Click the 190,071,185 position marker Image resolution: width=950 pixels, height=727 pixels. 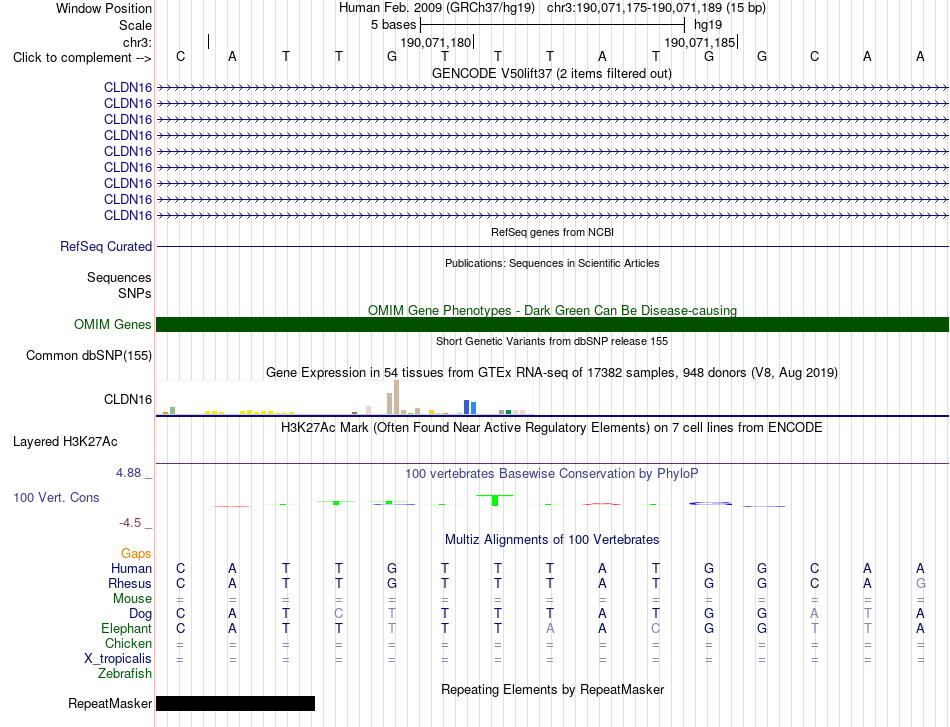coord(700,42)
